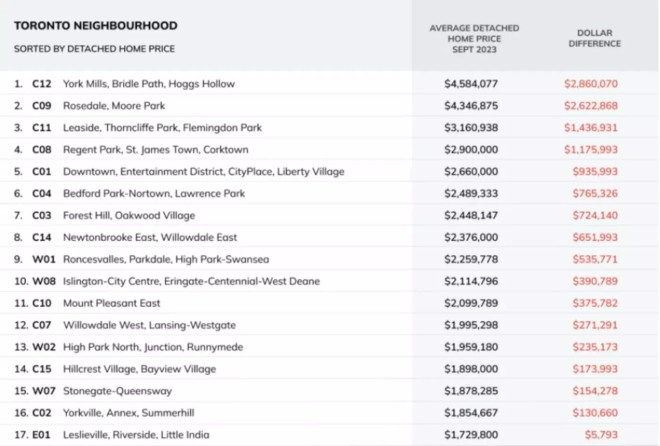Click dollar difference $2,860,070

(x=591, y=84)
